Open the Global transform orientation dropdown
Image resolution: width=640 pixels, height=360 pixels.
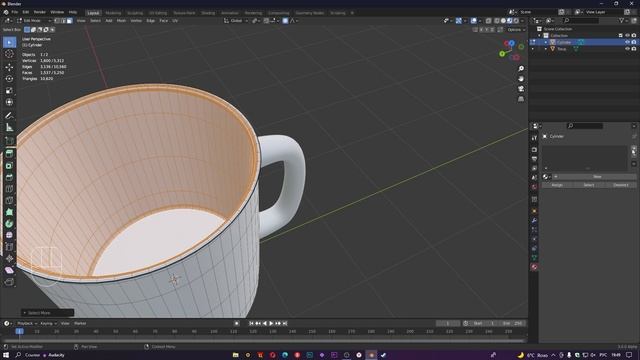coord(236,20)
